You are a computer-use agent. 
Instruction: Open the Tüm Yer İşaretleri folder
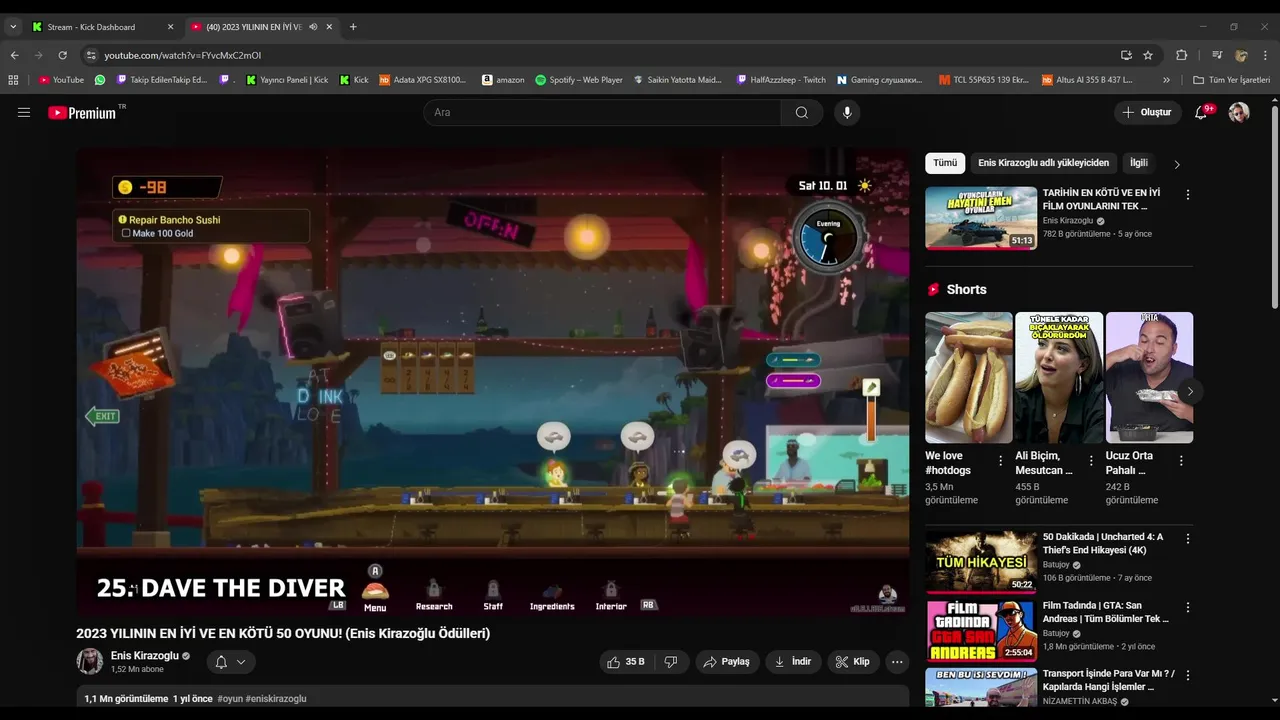(1232, 80)
